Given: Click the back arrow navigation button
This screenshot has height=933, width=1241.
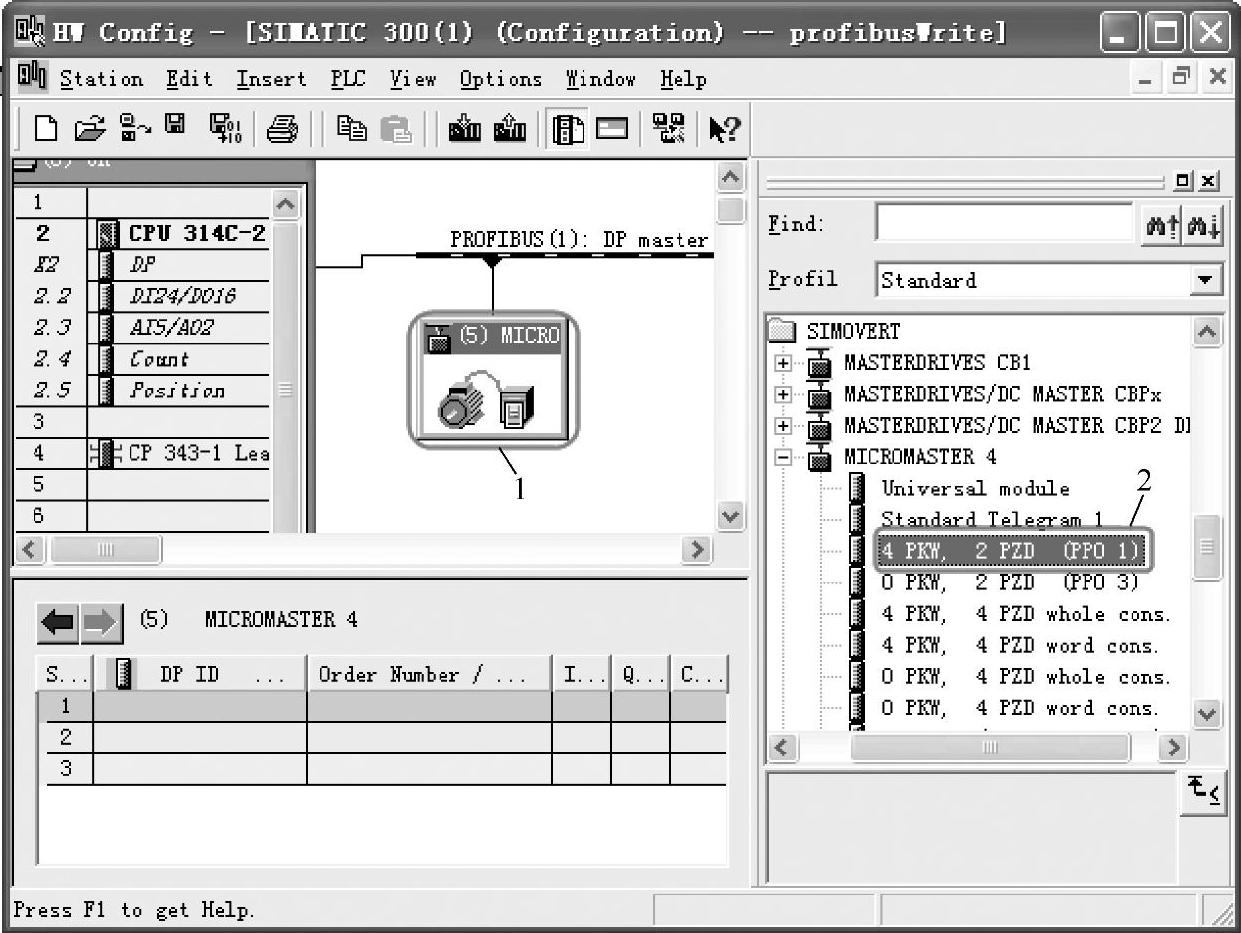Looking at the screenshot, I should point(58,621).
